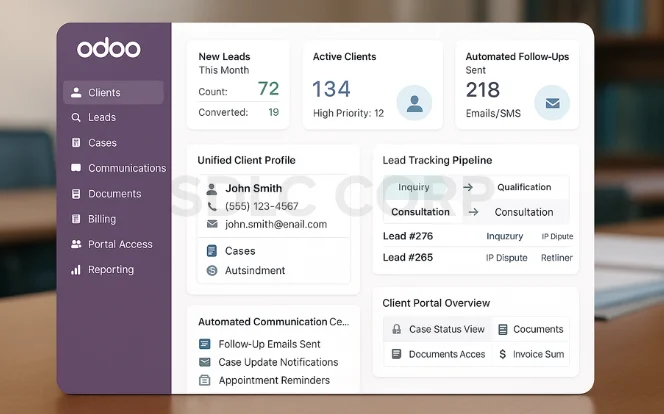Click the arrow between the Consultation stages
The image size is (664, 414).
click(473, 212)
